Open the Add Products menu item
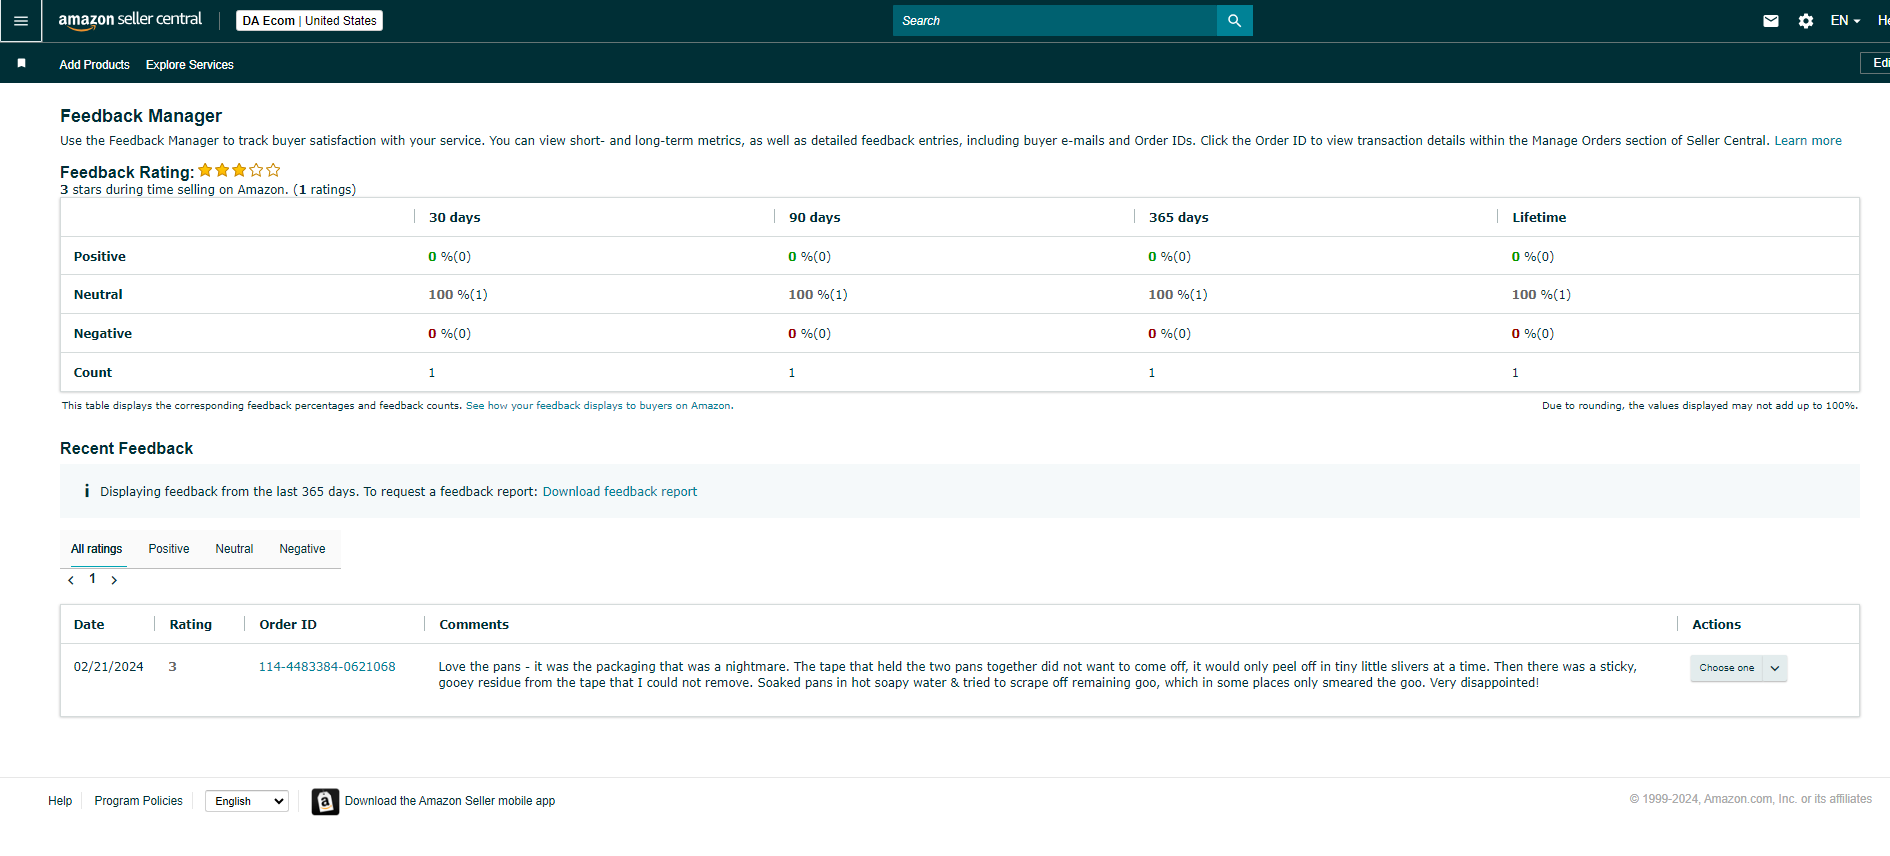 pos(94,65)
